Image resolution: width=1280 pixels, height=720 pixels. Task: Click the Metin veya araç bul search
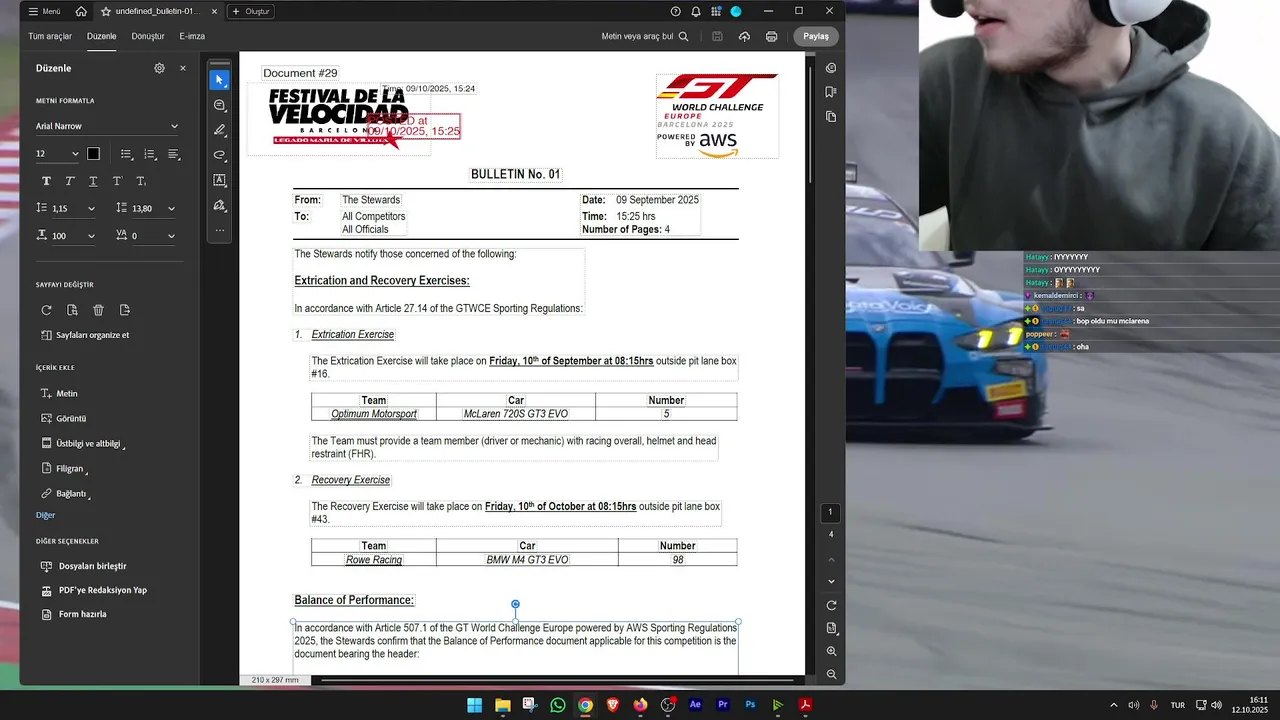point(644,36)
